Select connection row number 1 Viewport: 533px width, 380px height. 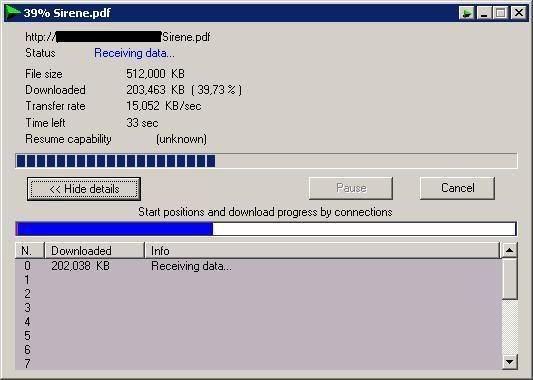(258, 280)
